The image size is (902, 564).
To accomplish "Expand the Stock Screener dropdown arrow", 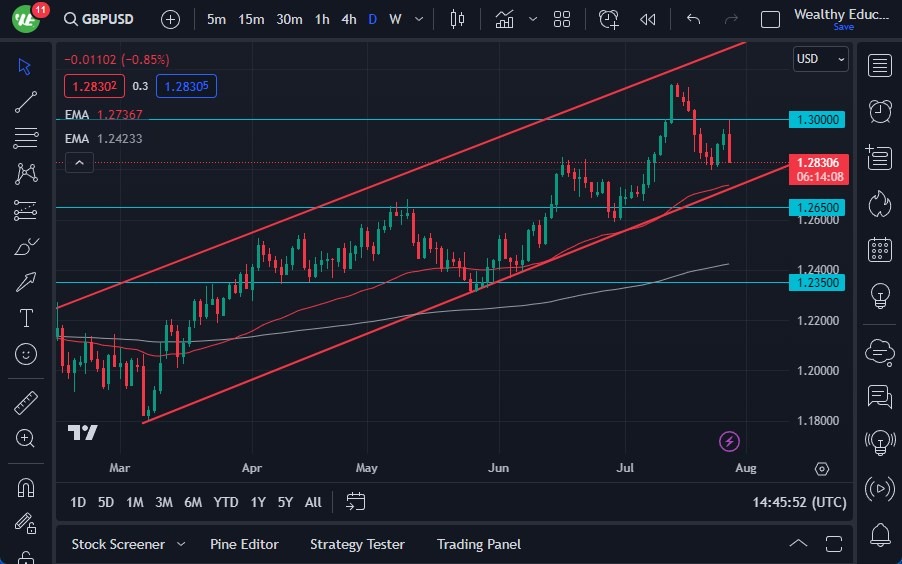I will tap(181, 544).
